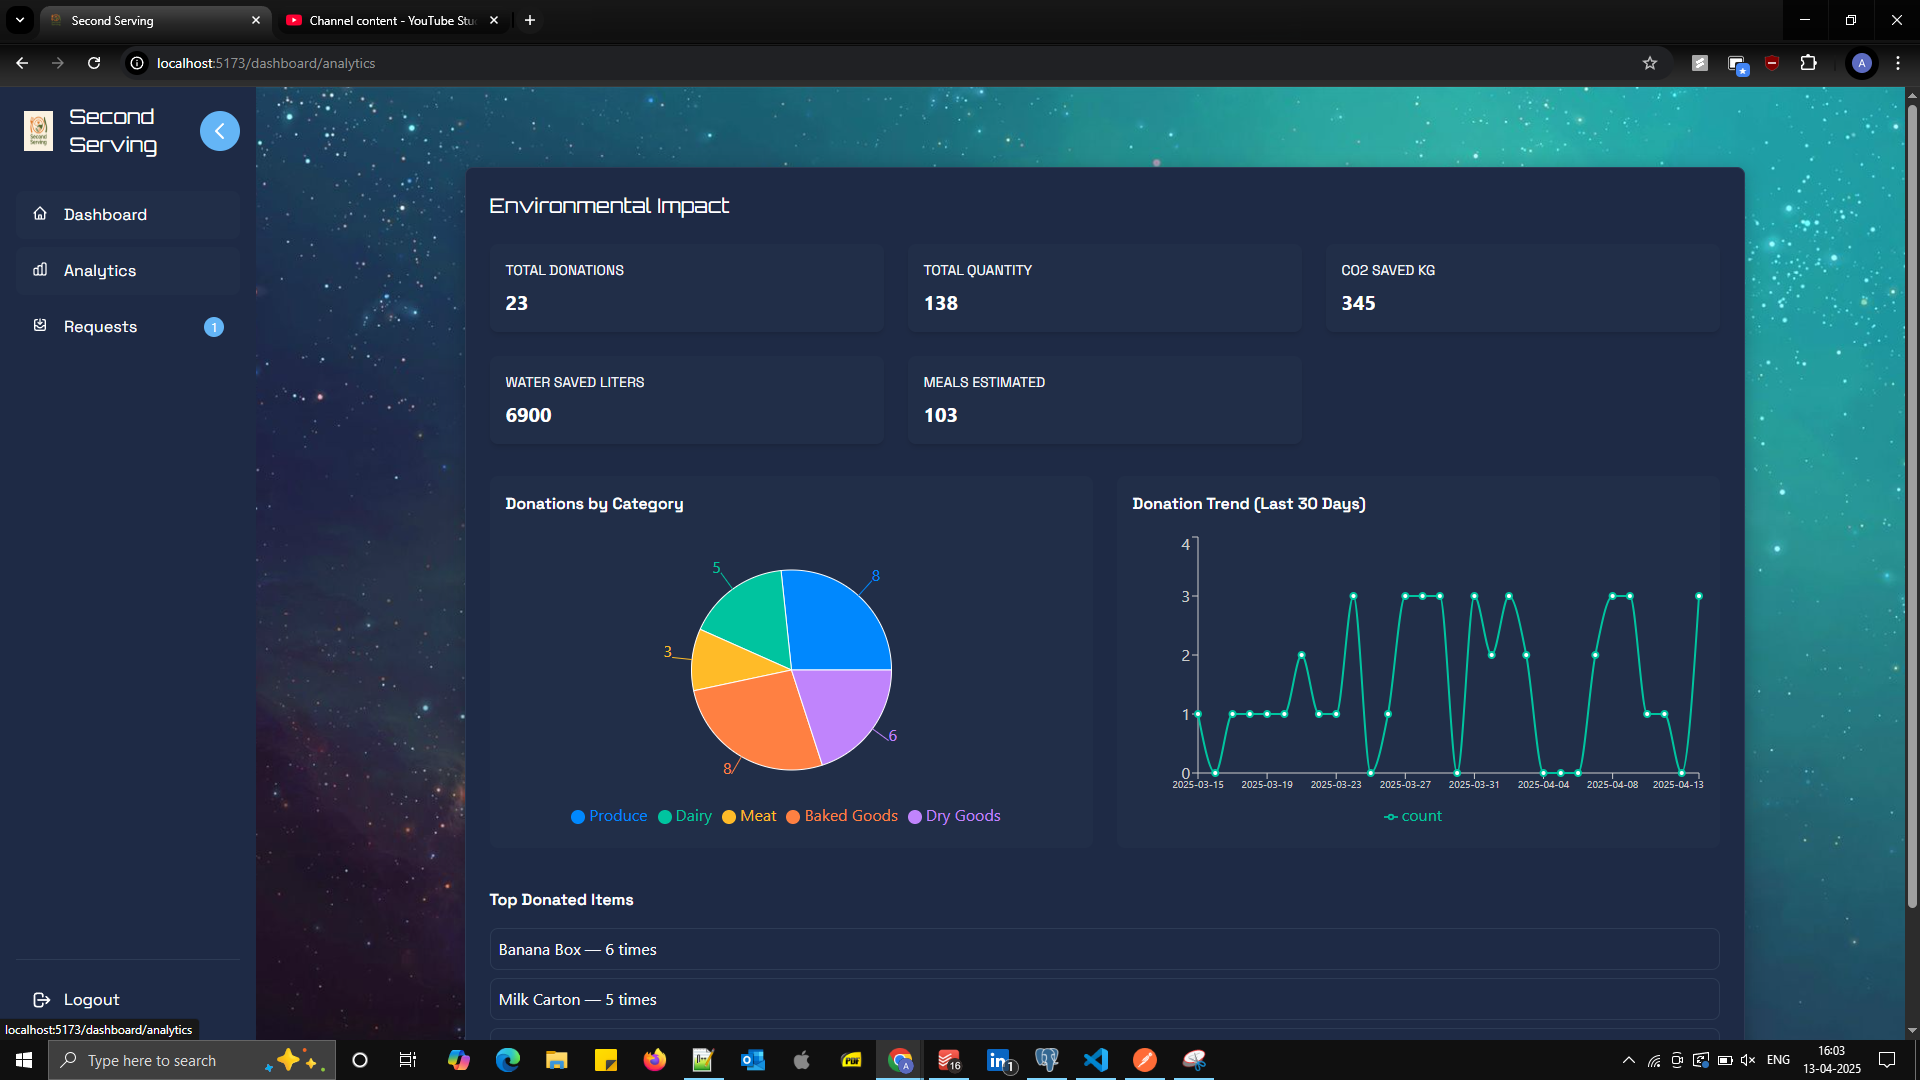Reload the analytics page

tap(94, 63)
